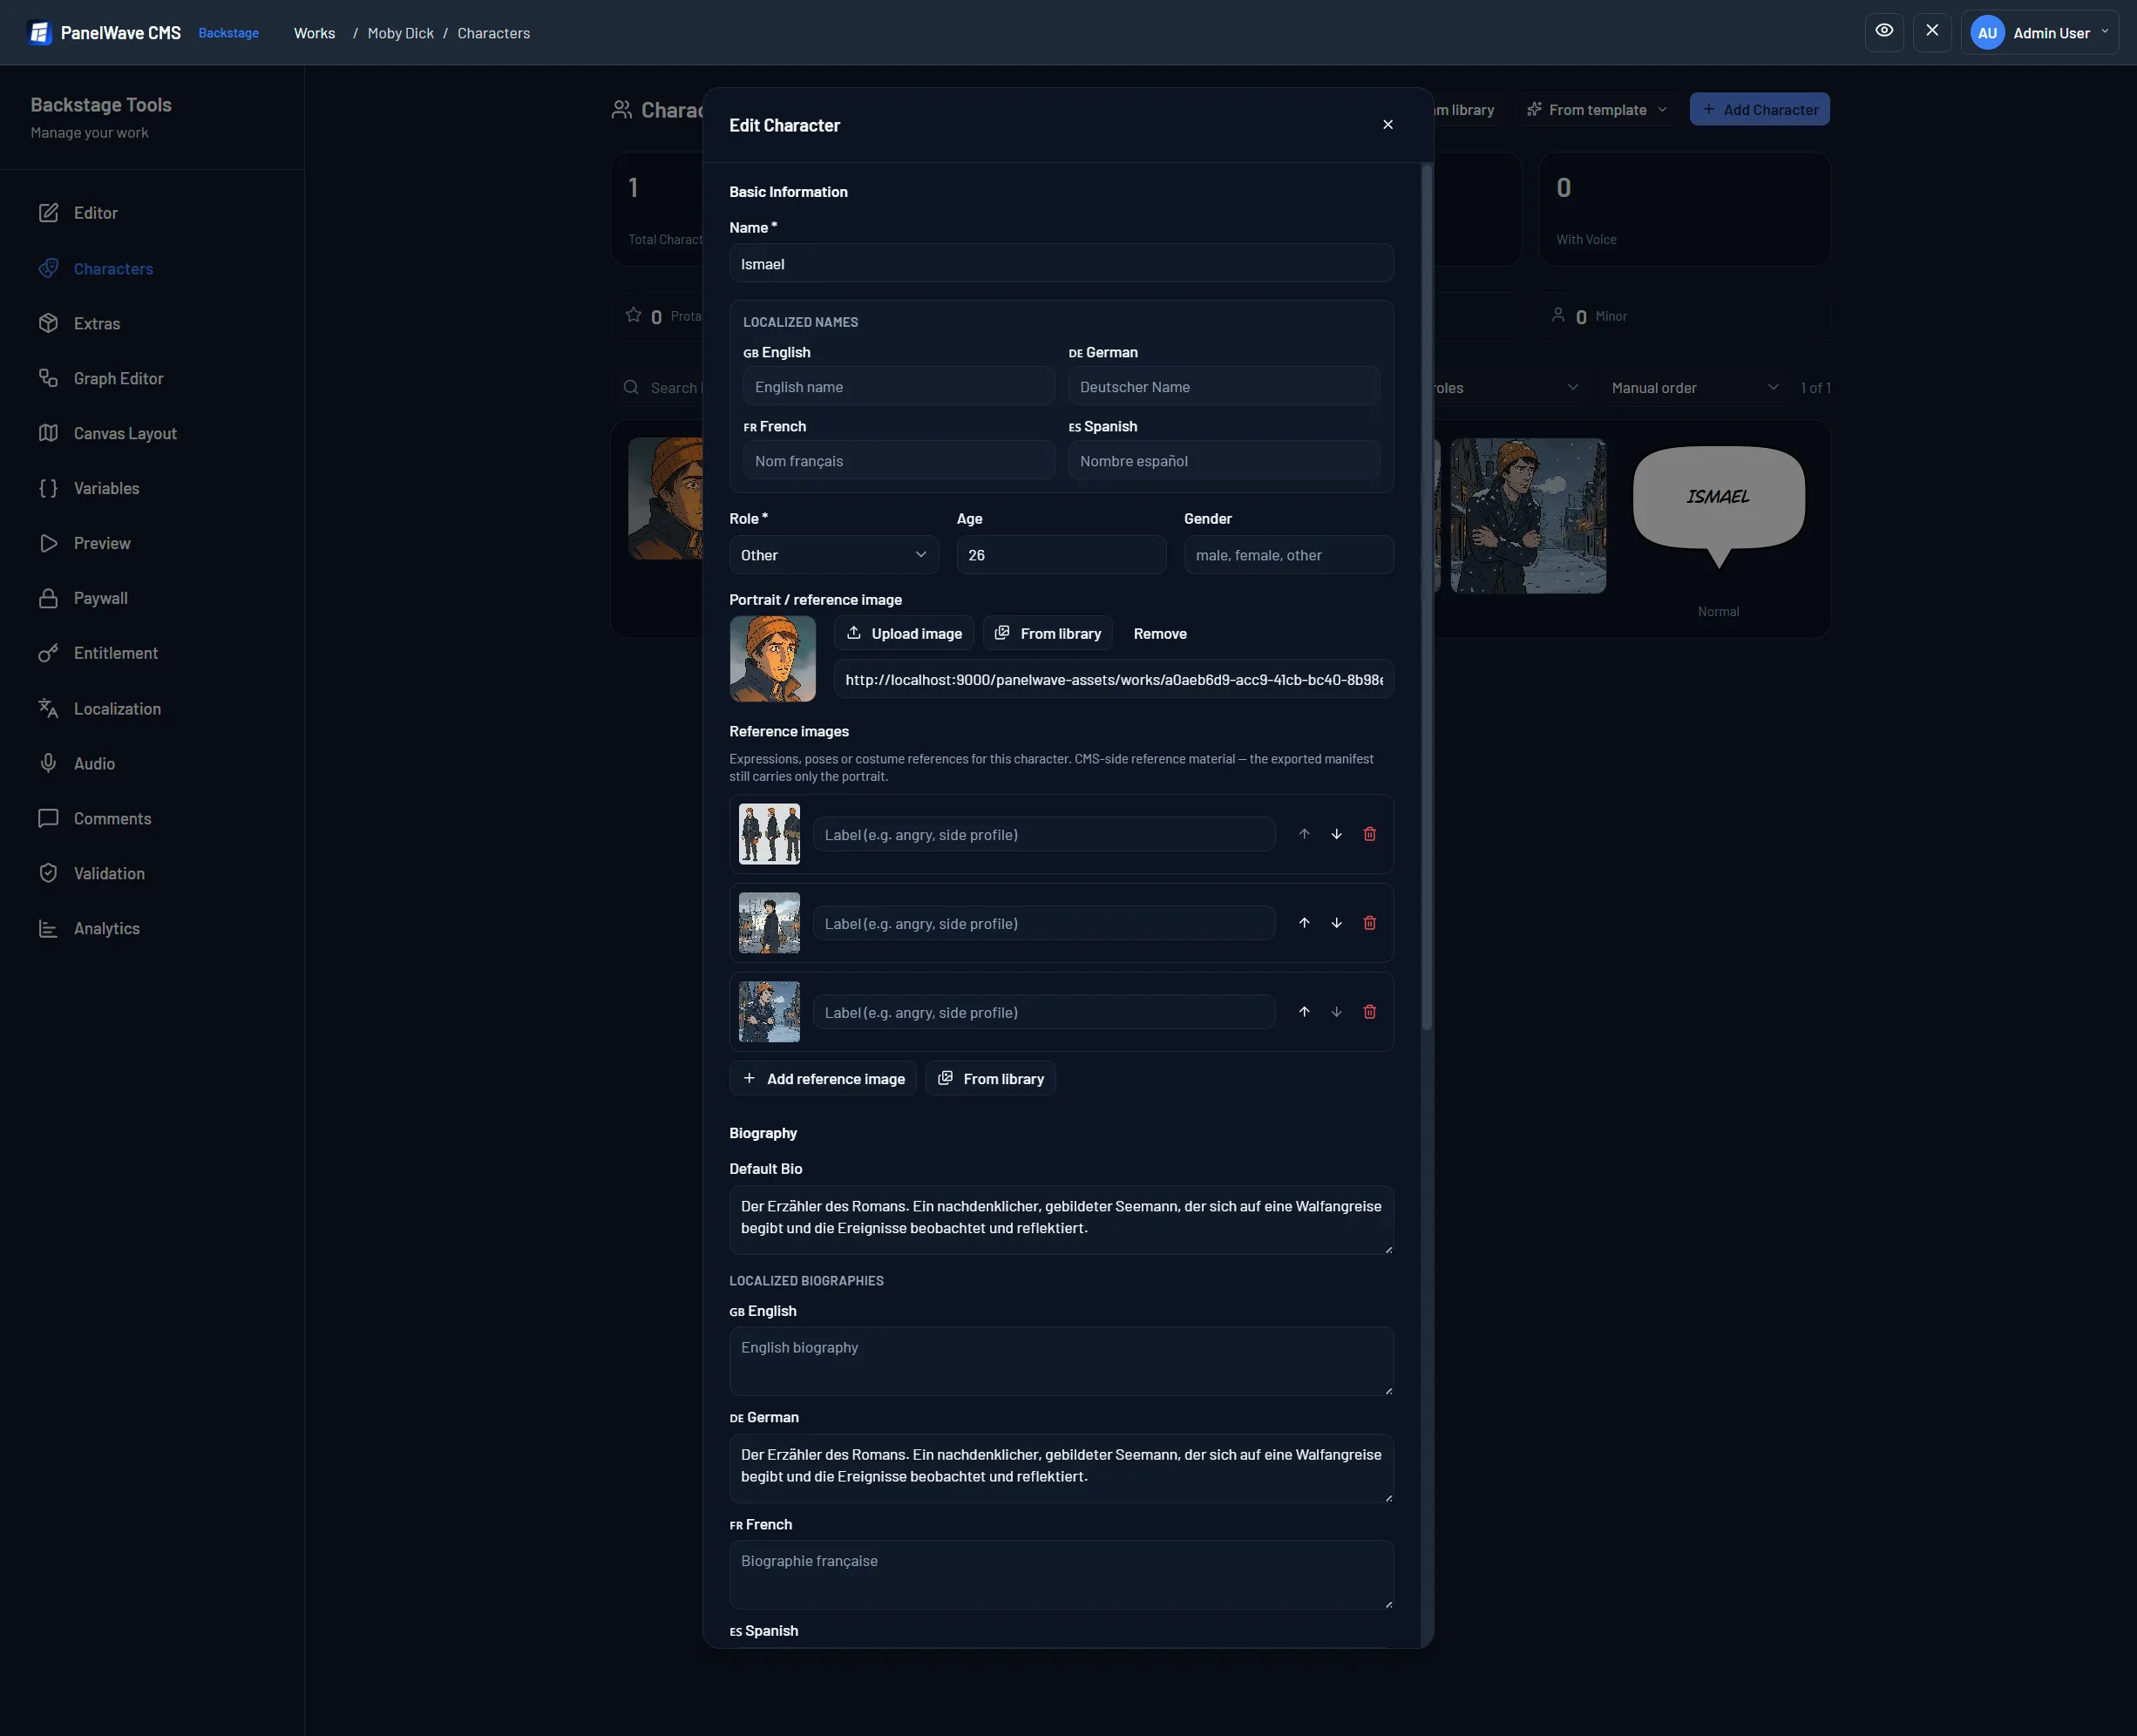Screen dimensions: 2137x1736
Task: Open the Paywall section
Action: click(x=152, y=598)
